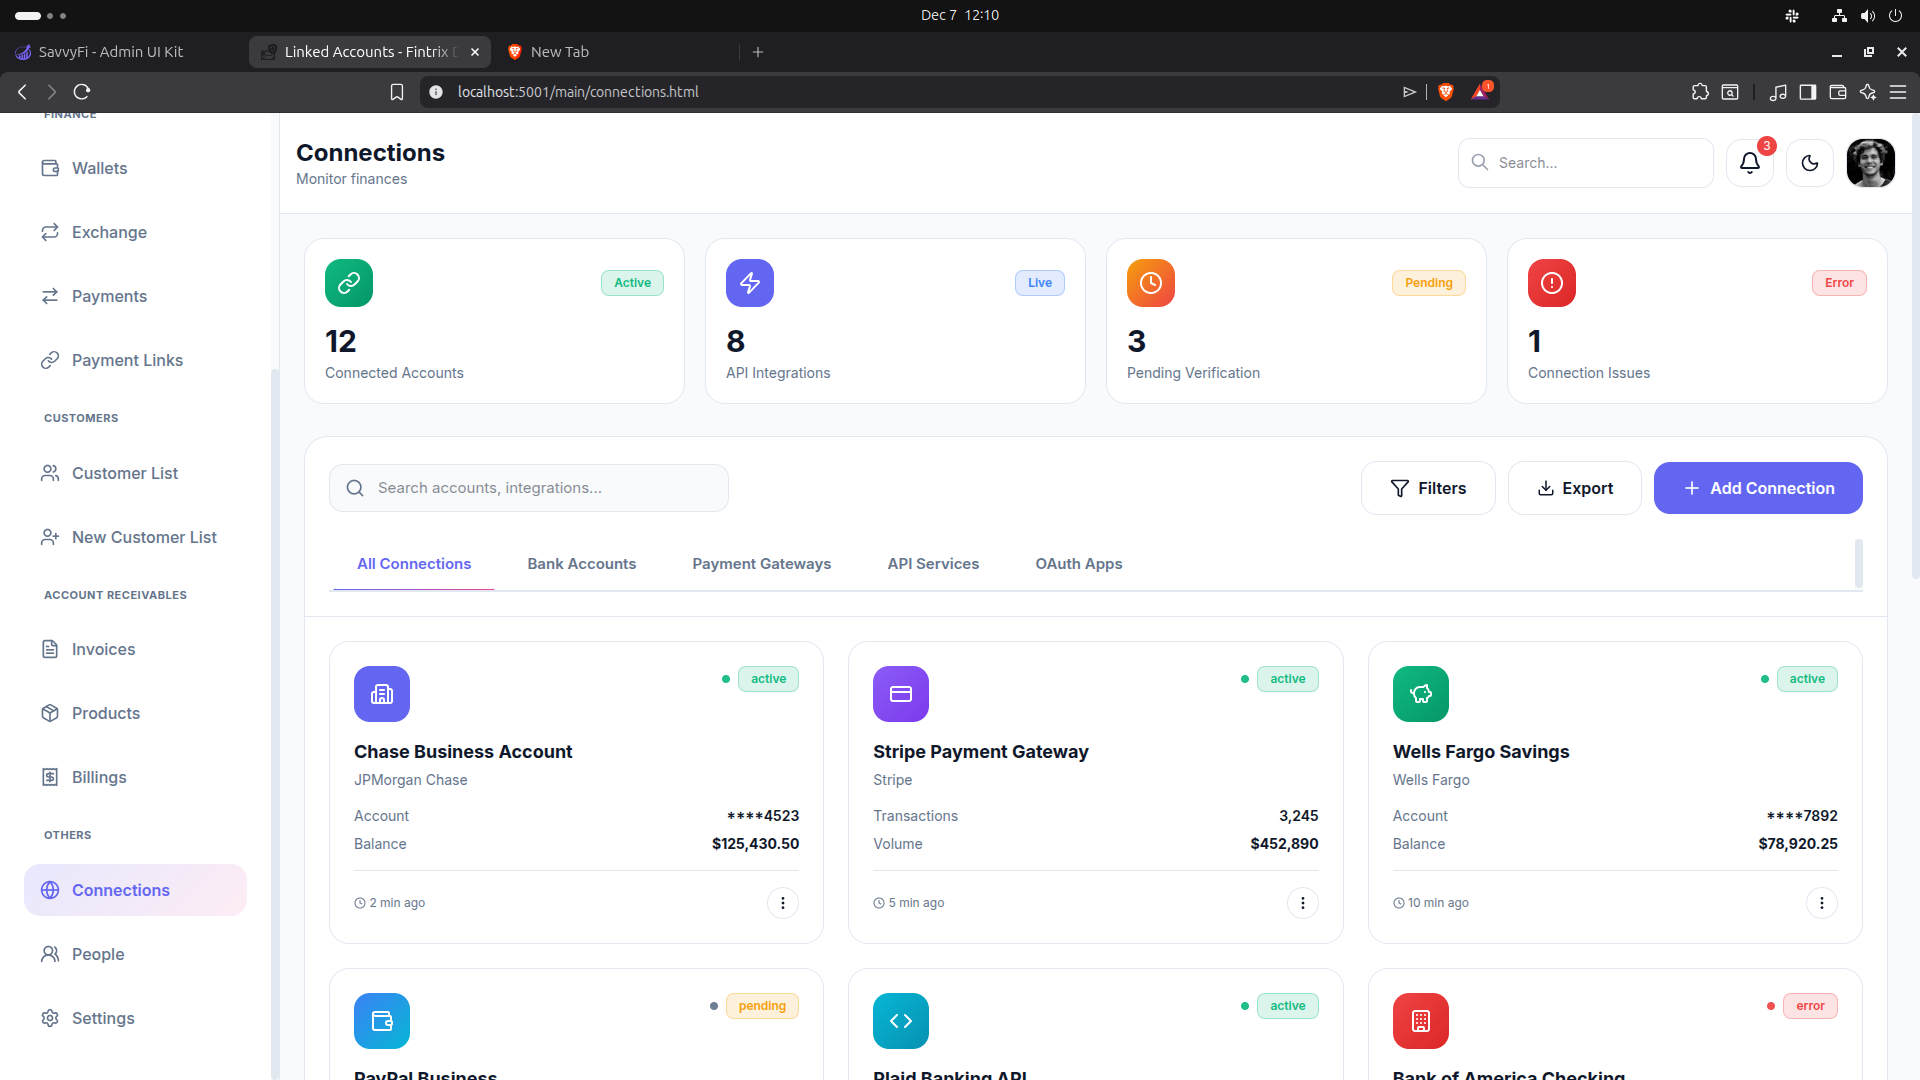
Task: Click the Add Connection button
Action: coord(1757,488)
